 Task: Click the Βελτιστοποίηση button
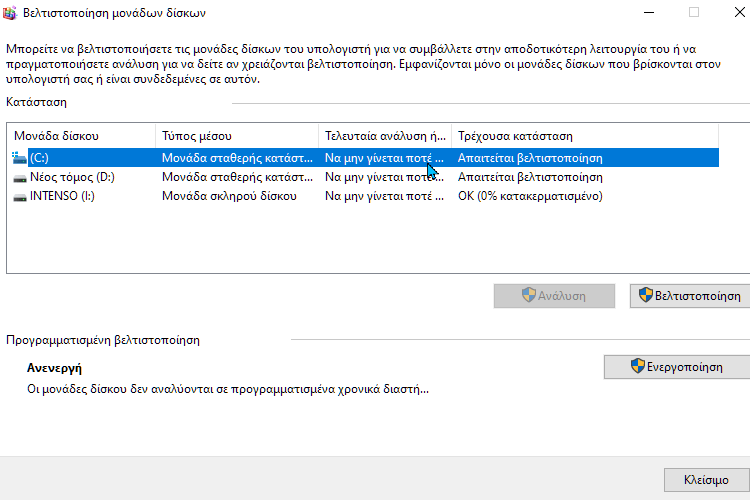coord(690,296)
